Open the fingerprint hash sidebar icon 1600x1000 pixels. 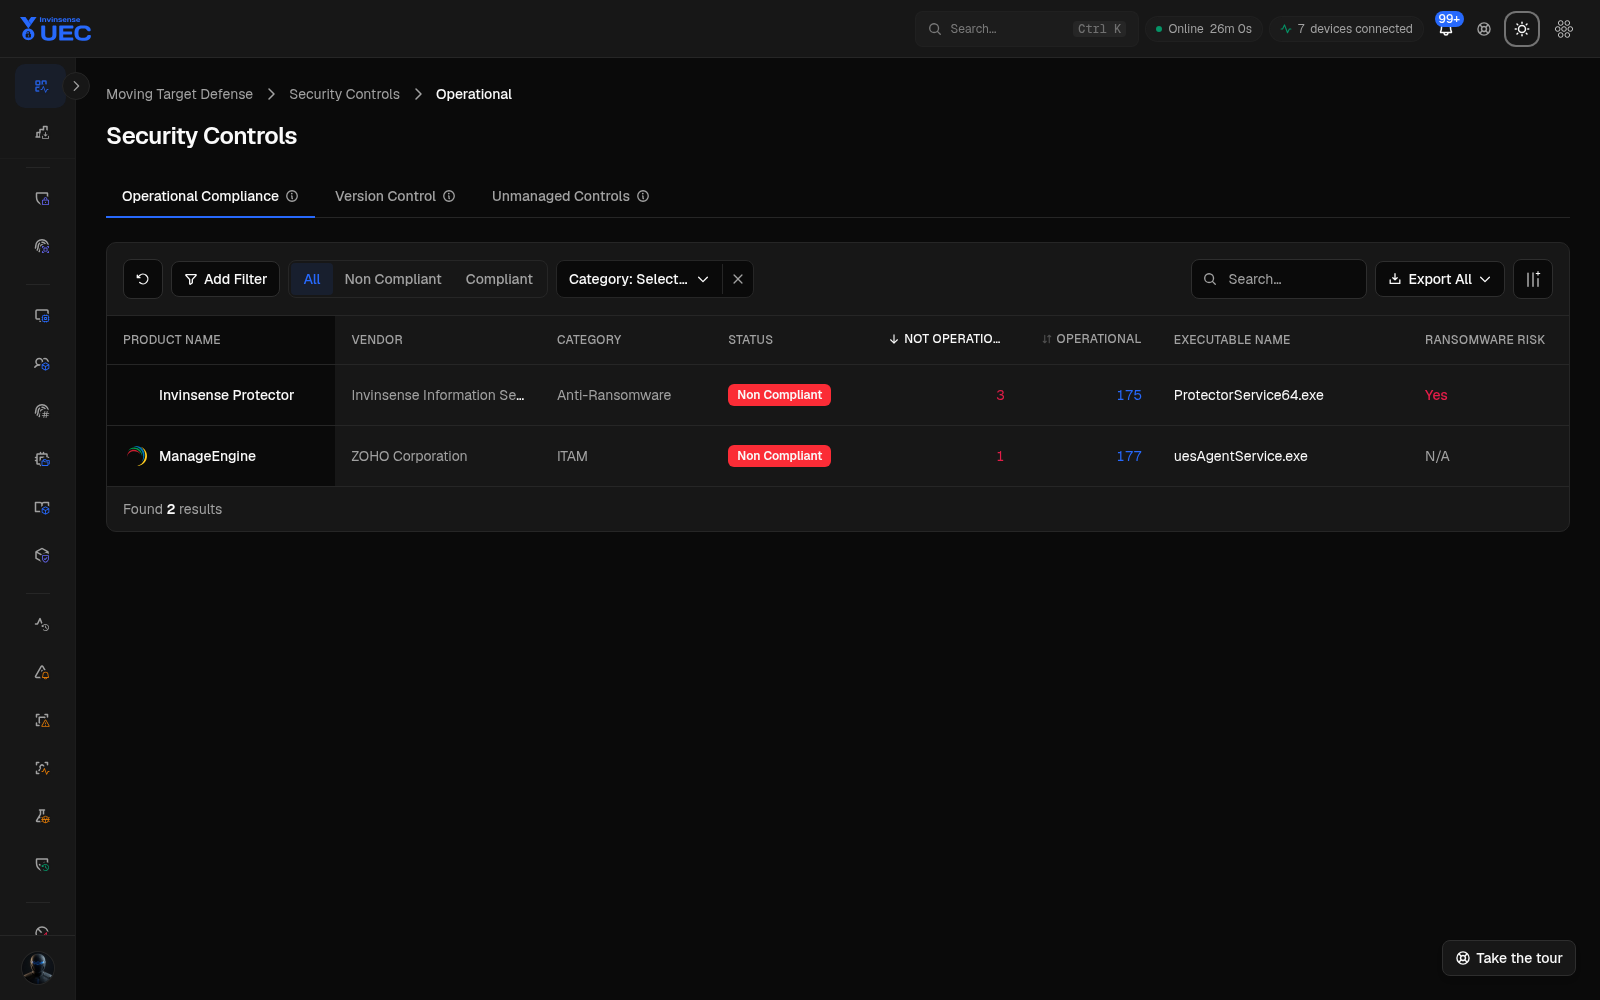coord(41,411)
